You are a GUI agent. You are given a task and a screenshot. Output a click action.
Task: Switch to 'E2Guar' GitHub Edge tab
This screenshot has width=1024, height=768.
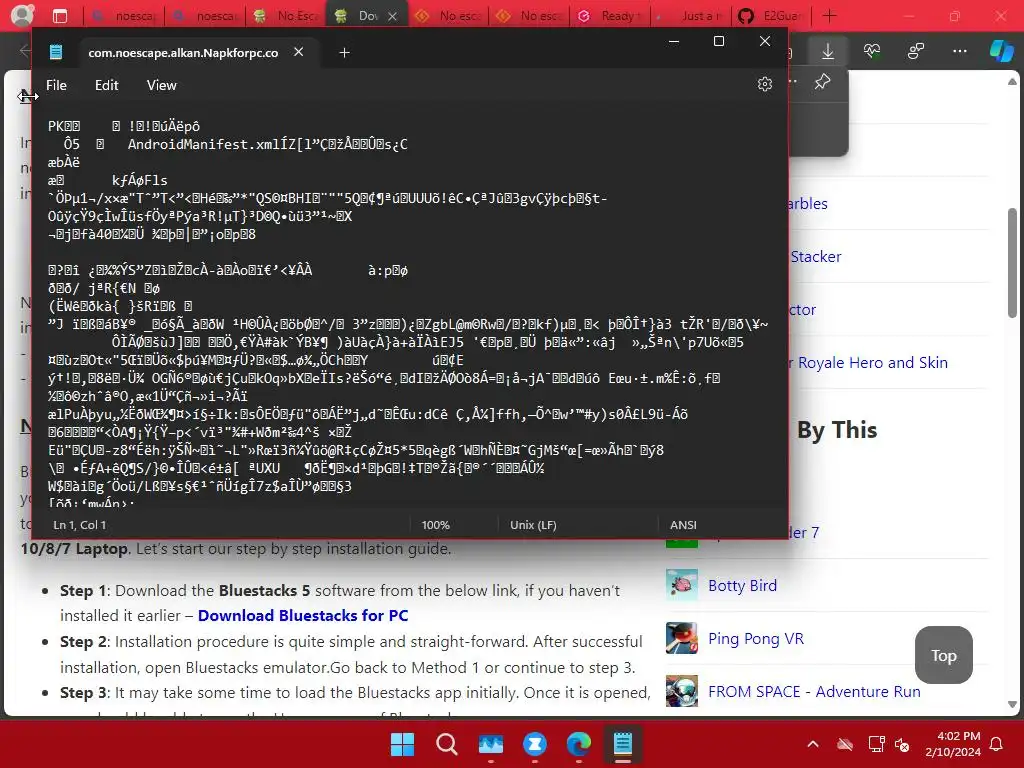click(772, 16)
